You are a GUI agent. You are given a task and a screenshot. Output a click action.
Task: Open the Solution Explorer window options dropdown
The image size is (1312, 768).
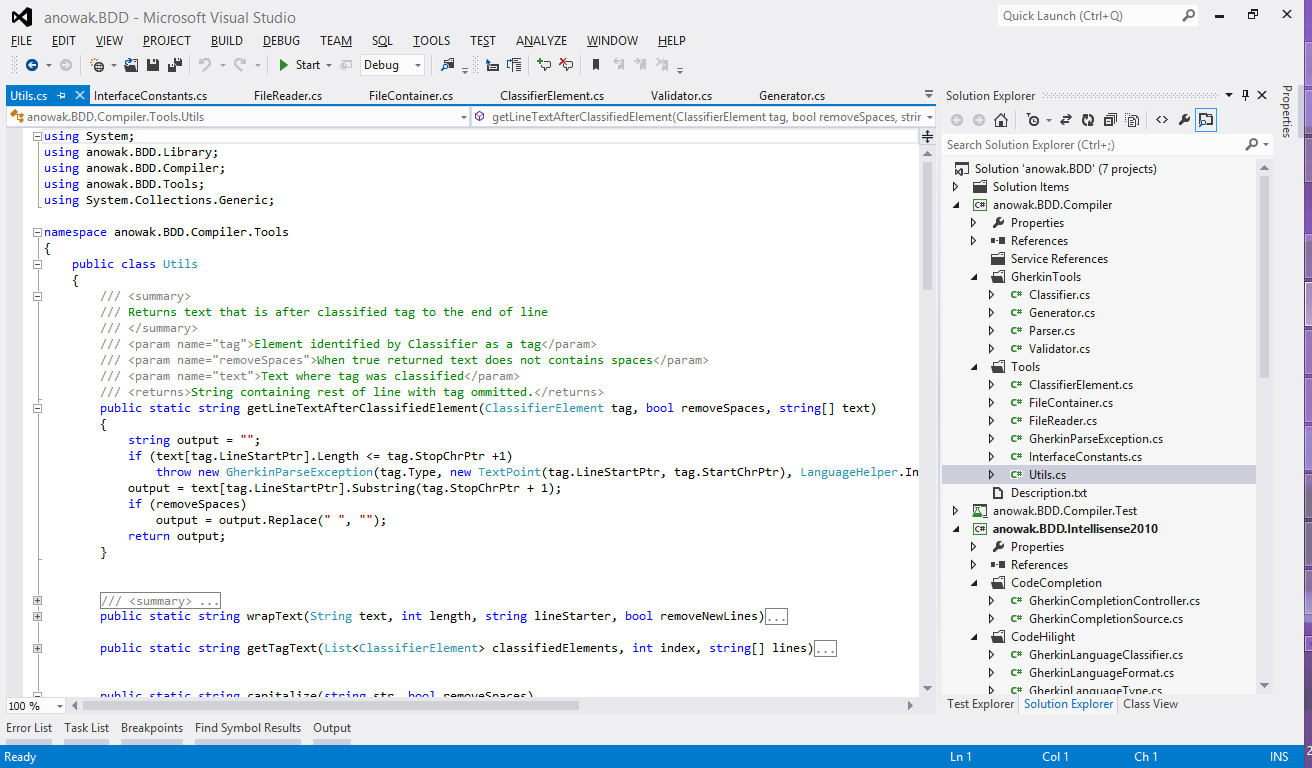coord(1228,96)
